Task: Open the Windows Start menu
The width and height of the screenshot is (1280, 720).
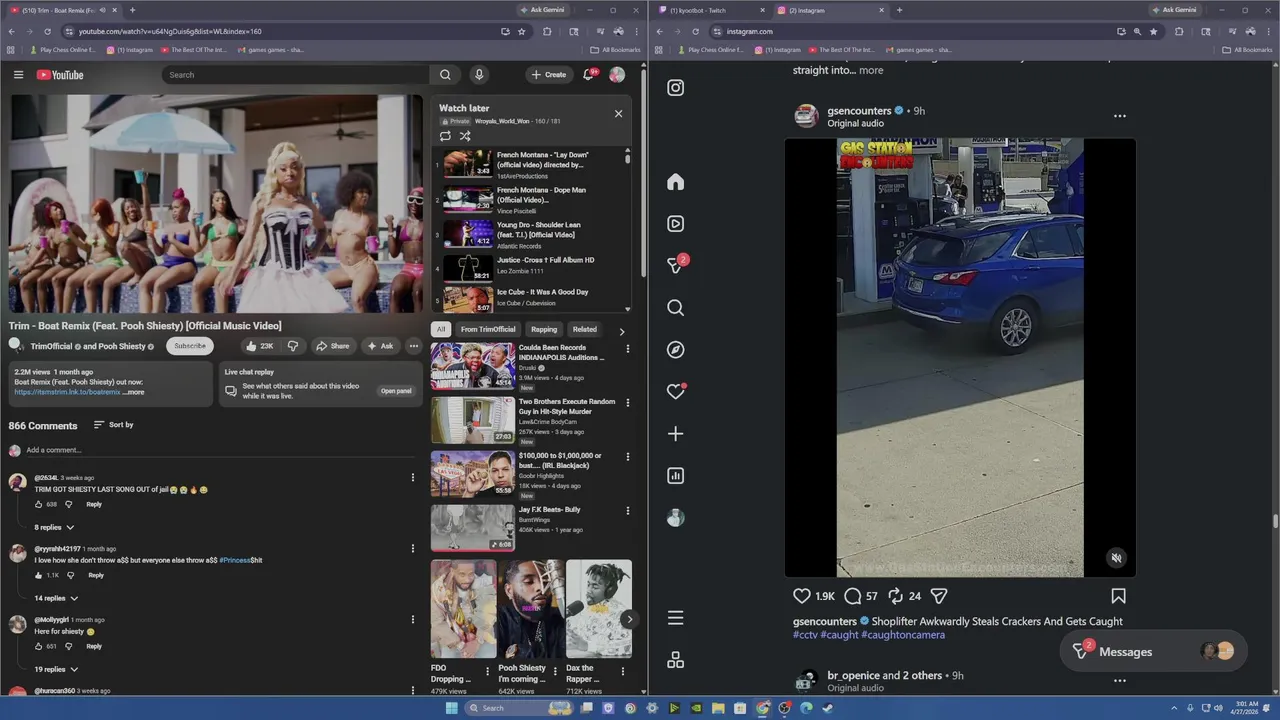Action: tap(451, 708)
